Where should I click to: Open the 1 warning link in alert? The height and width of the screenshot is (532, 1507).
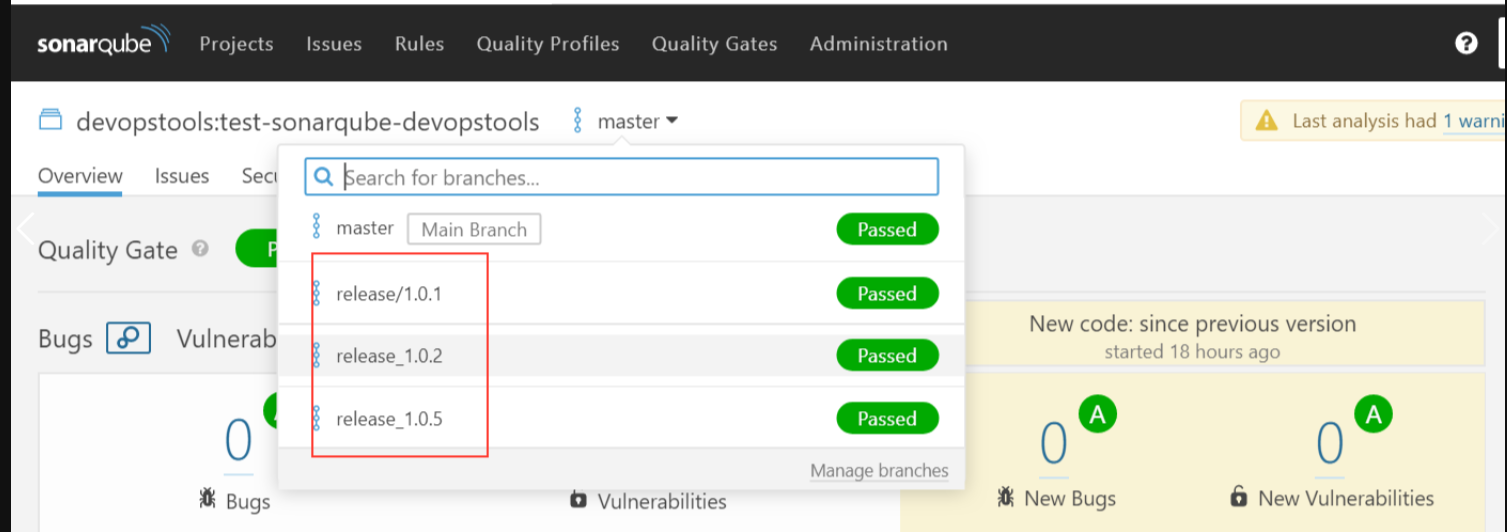pos(1474,121)
